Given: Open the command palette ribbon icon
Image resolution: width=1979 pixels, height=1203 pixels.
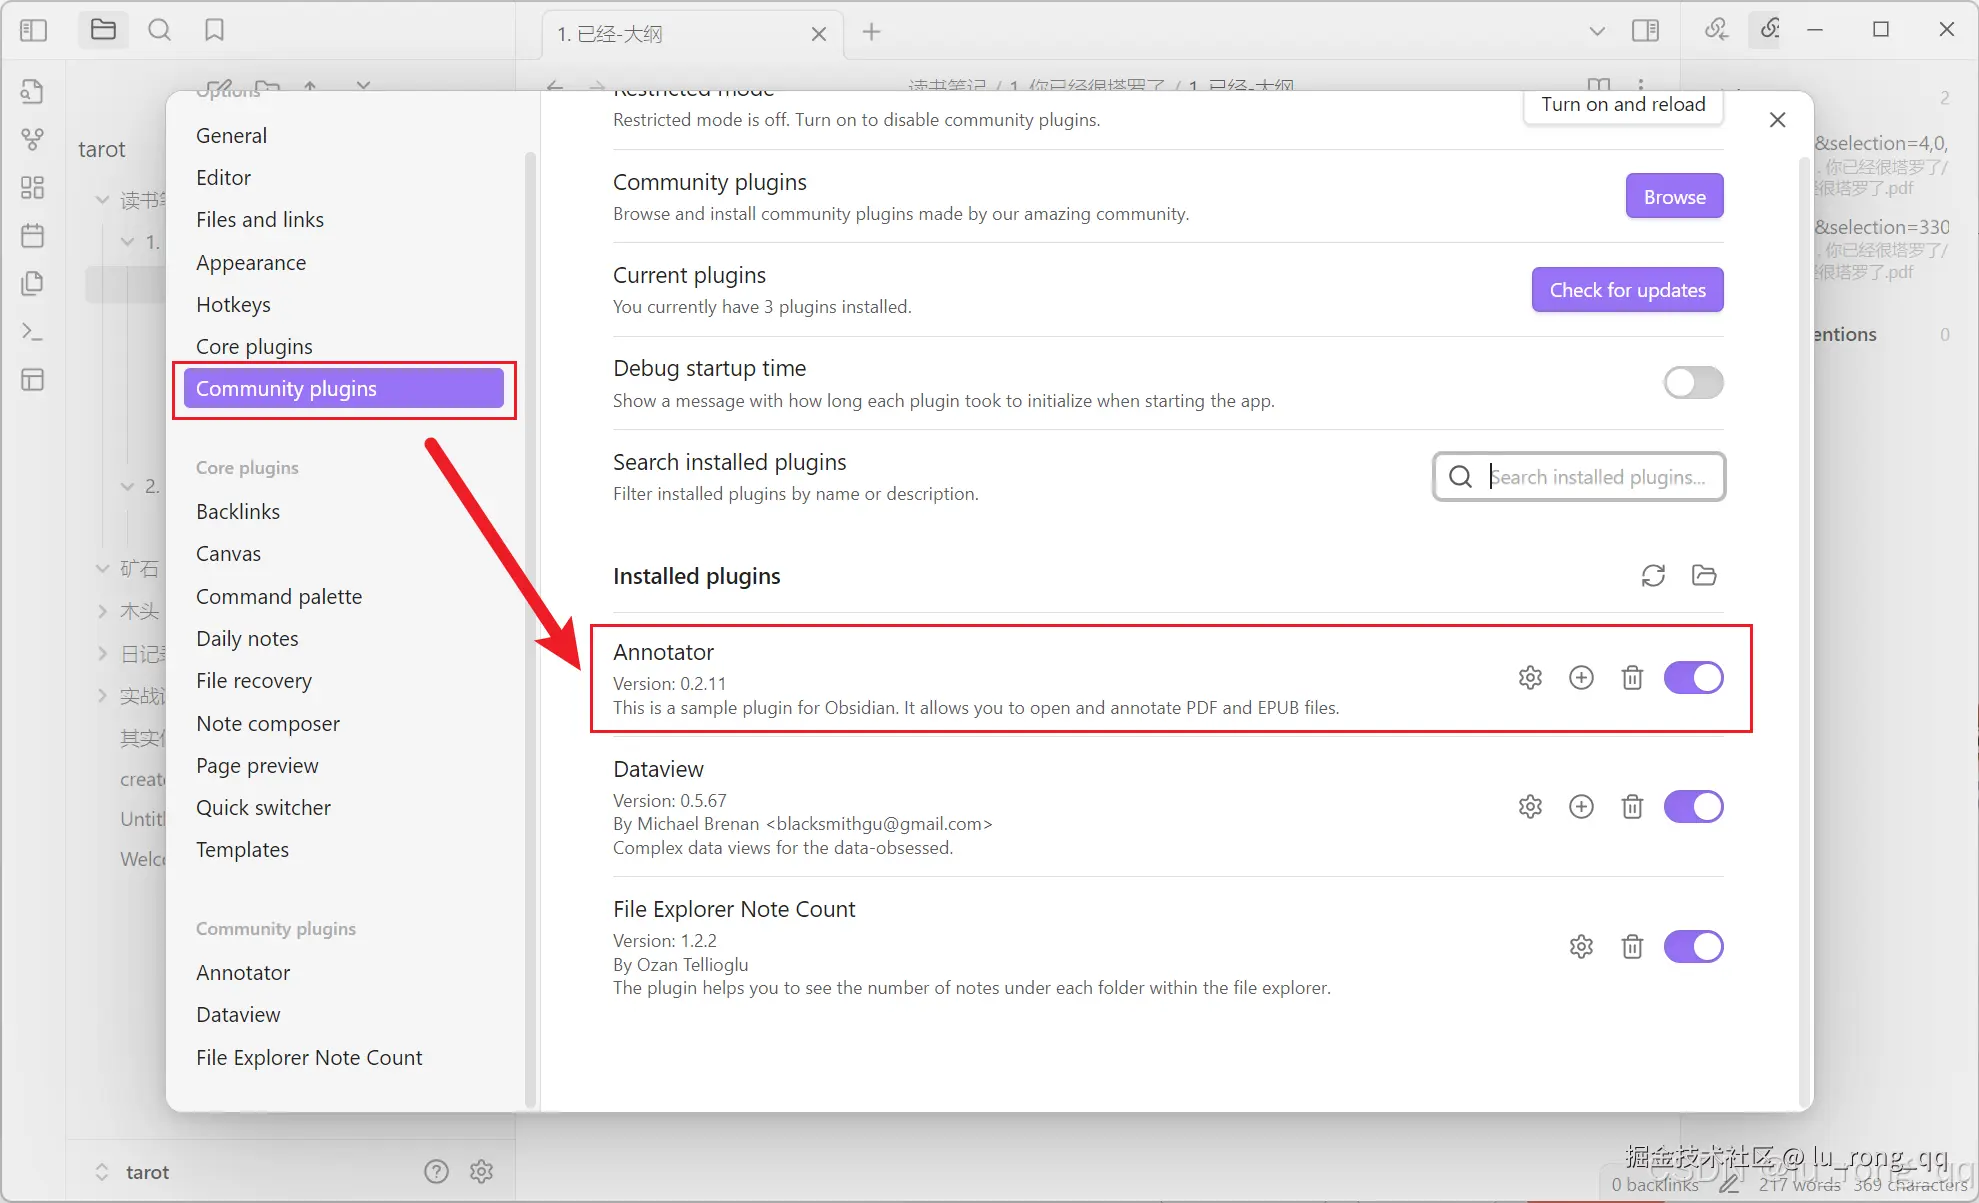Looking at the screenshot, I should (x=32, y=331).
